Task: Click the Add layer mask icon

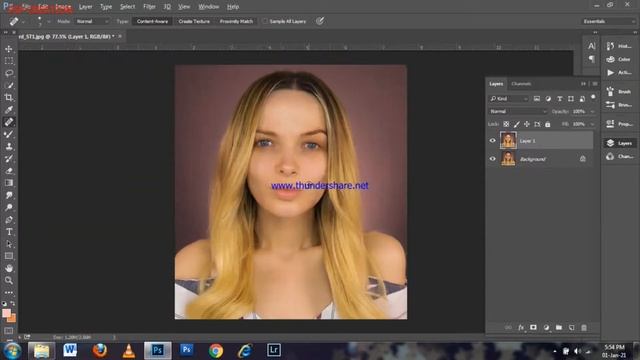Action: (533, 327)
